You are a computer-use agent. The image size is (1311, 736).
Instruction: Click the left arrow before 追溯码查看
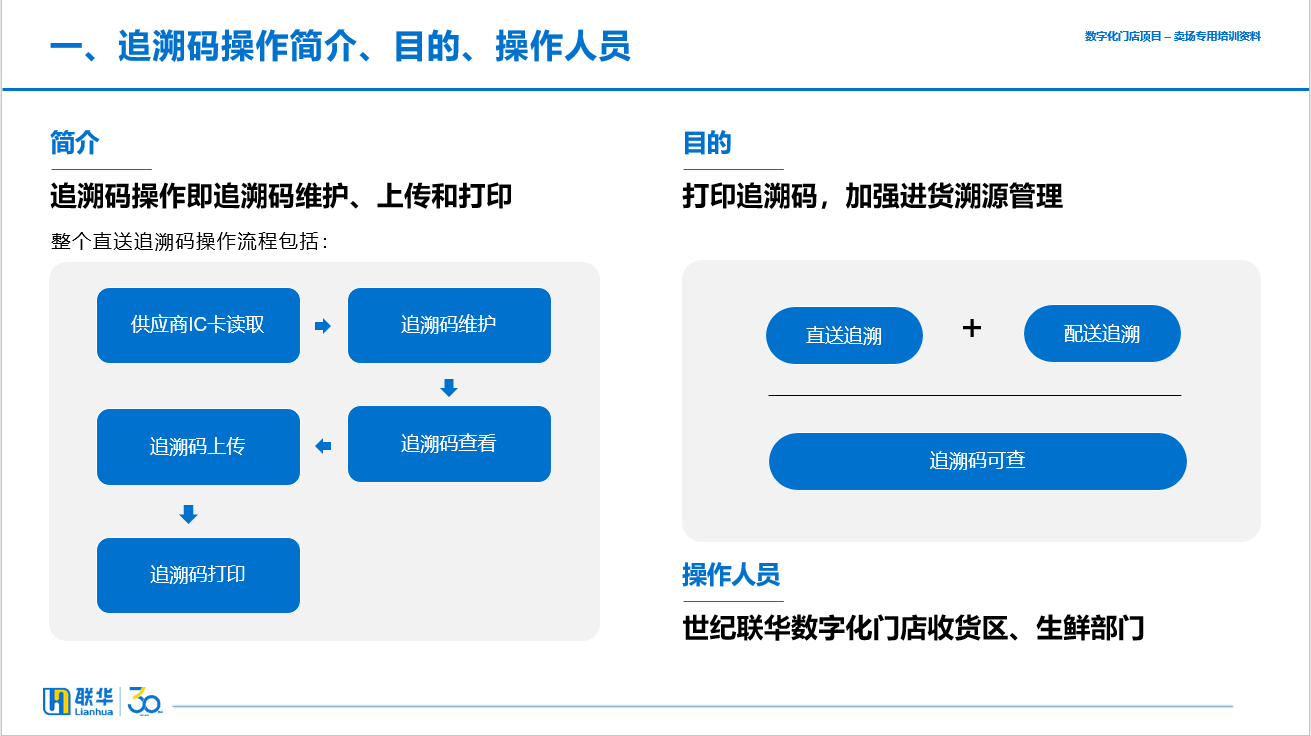pos(323,446)
